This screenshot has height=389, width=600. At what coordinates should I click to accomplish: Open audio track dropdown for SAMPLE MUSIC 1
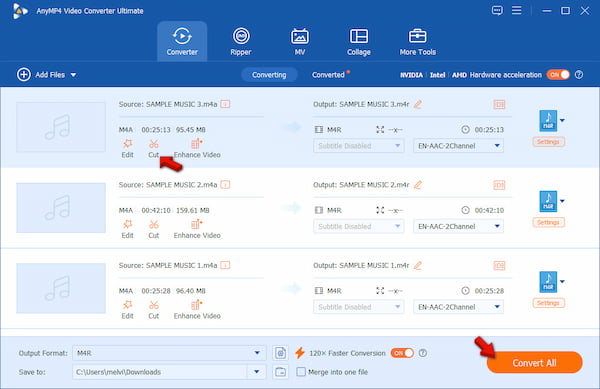(x=458, y=307)
